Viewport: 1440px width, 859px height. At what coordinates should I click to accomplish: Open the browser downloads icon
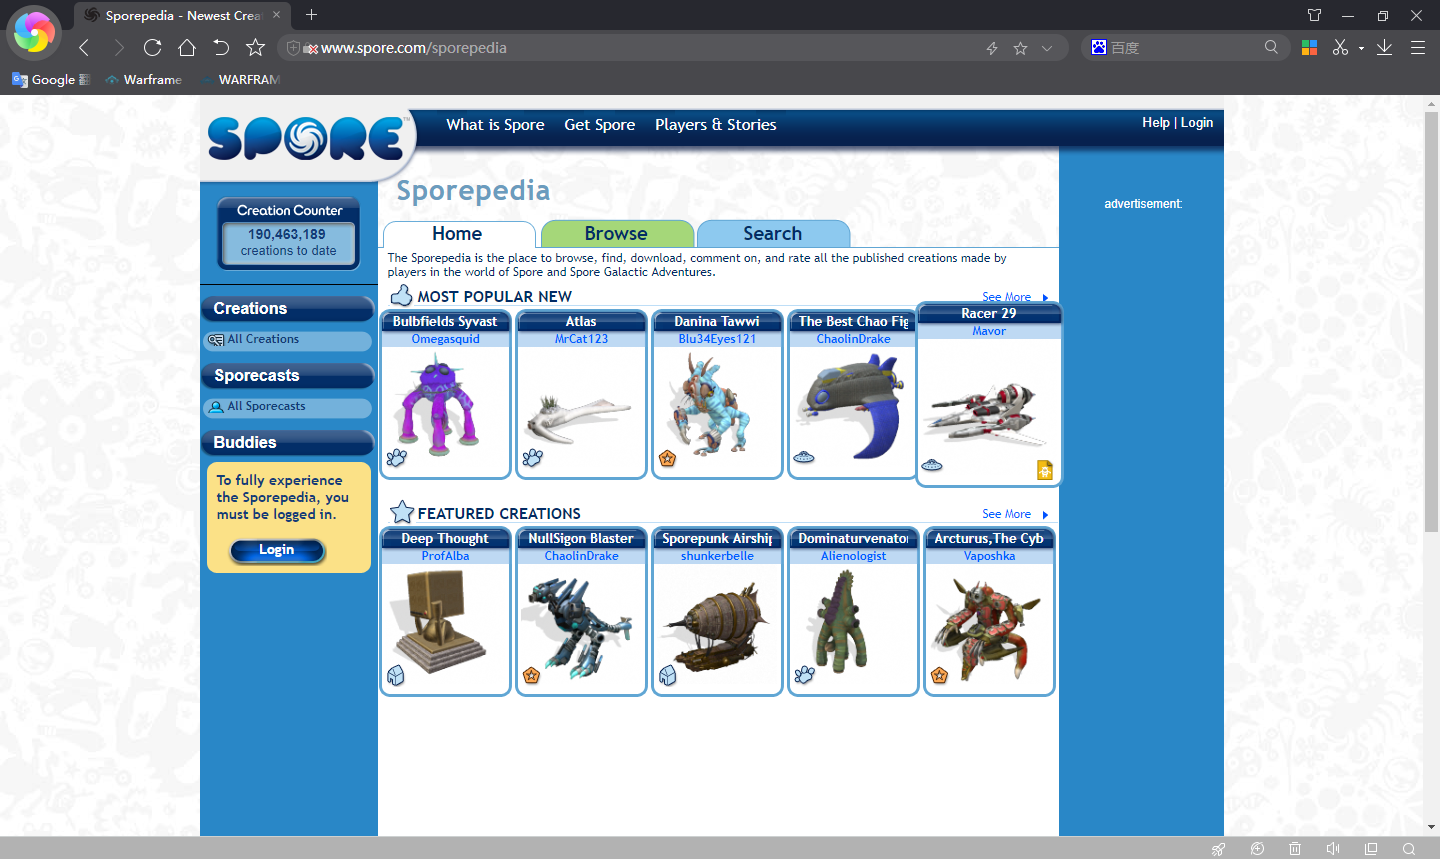tap(1384, 47)
